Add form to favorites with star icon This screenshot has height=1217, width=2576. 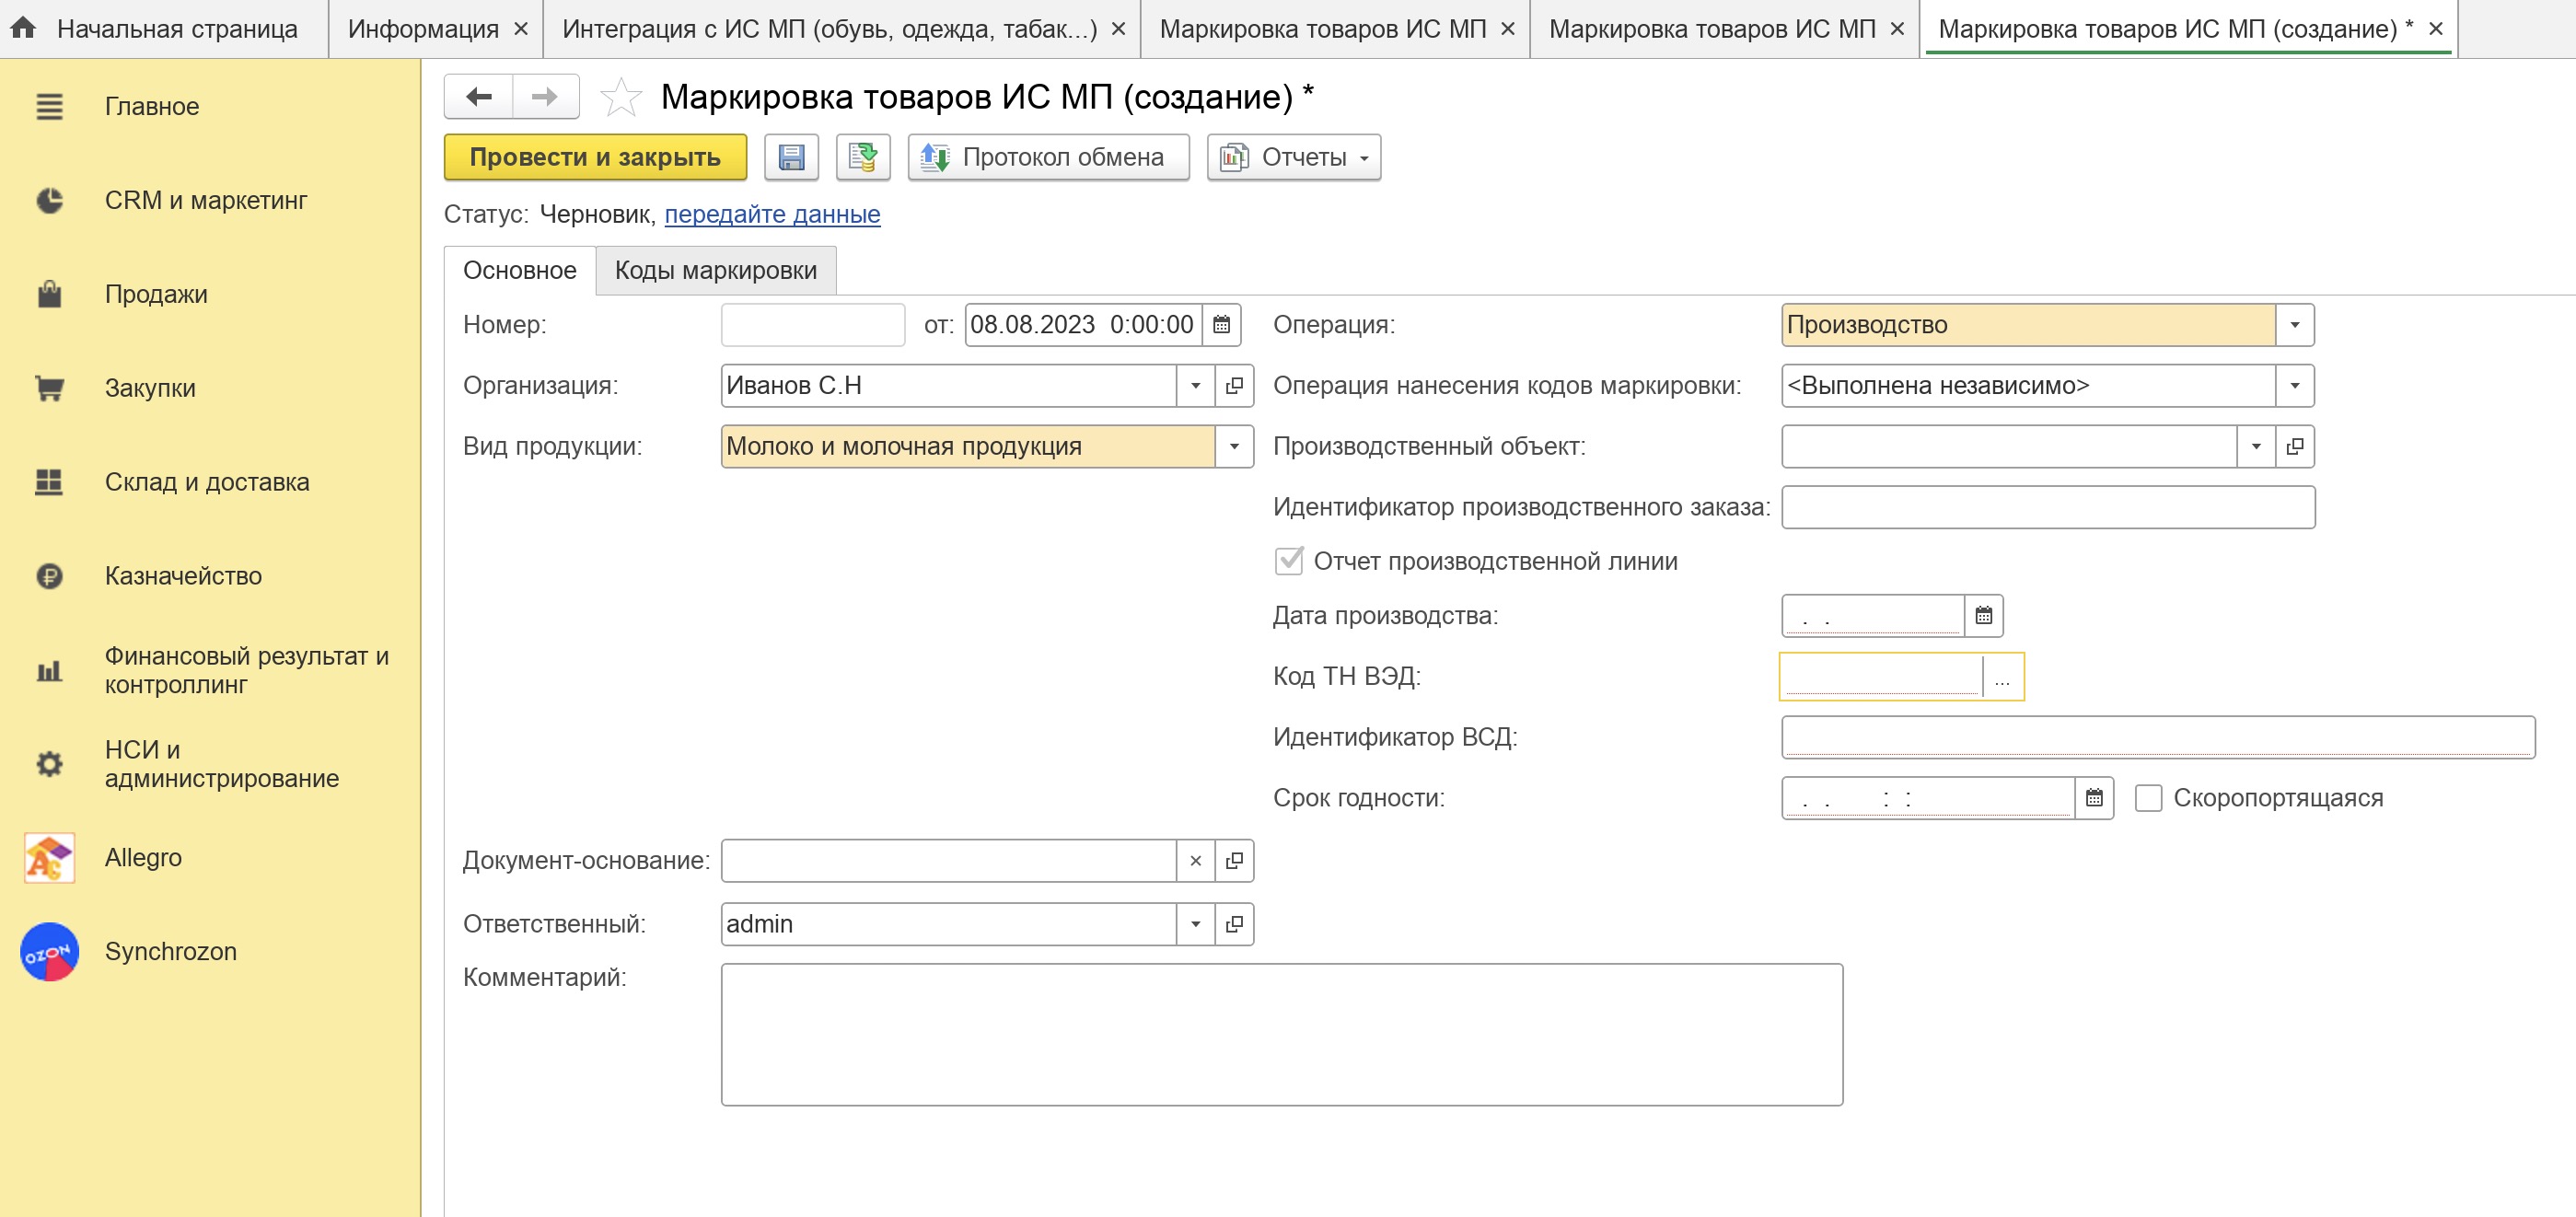click(620, 97)
